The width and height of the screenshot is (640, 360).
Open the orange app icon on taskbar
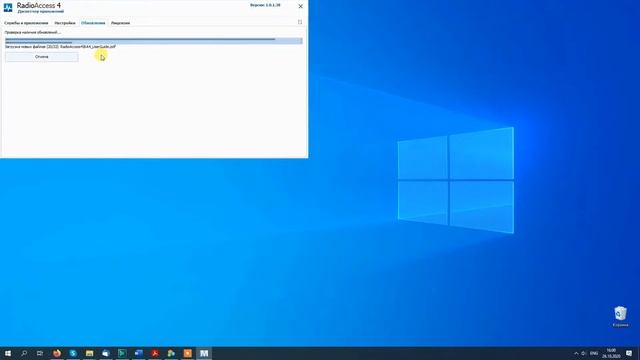click(x=187, y=353)
